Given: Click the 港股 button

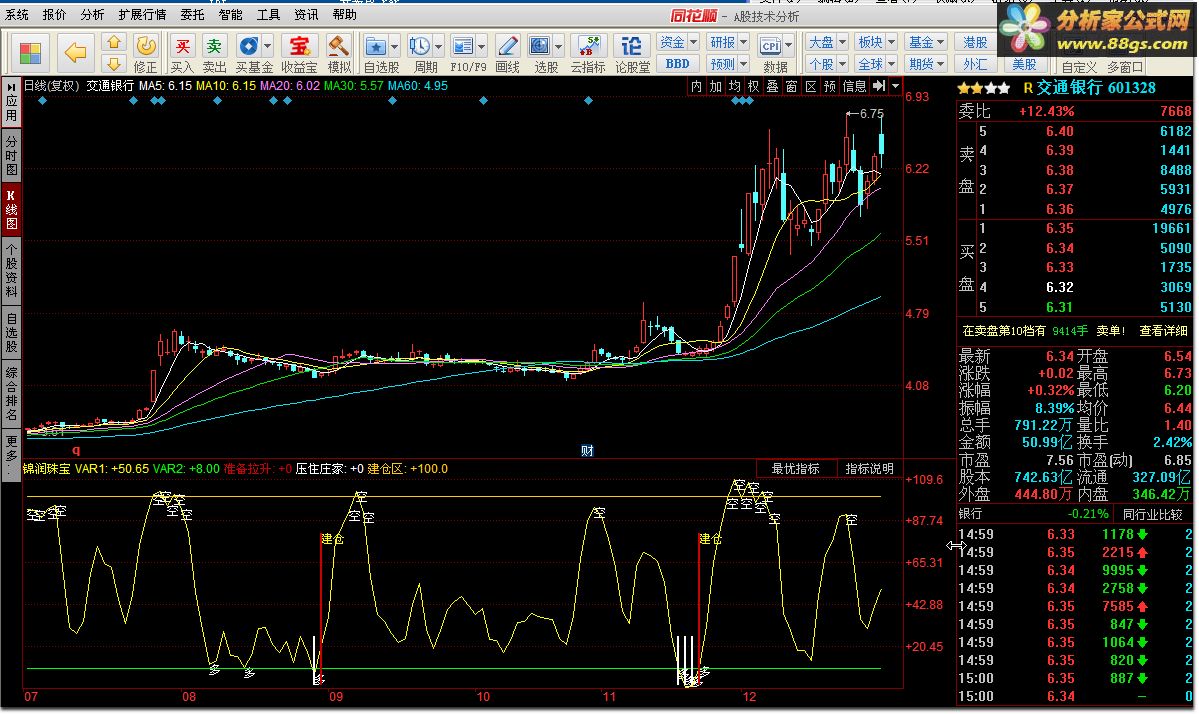Looking at the screenshot, I should click(975, 42).
